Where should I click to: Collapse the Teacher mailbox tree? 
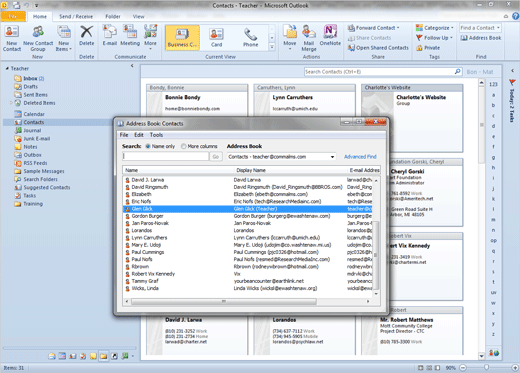tap(7, 68)
